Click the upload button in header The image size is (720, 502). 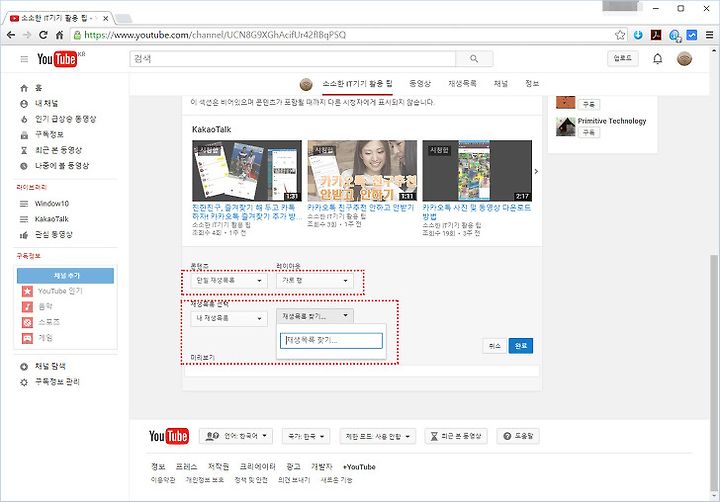[623, 58]
